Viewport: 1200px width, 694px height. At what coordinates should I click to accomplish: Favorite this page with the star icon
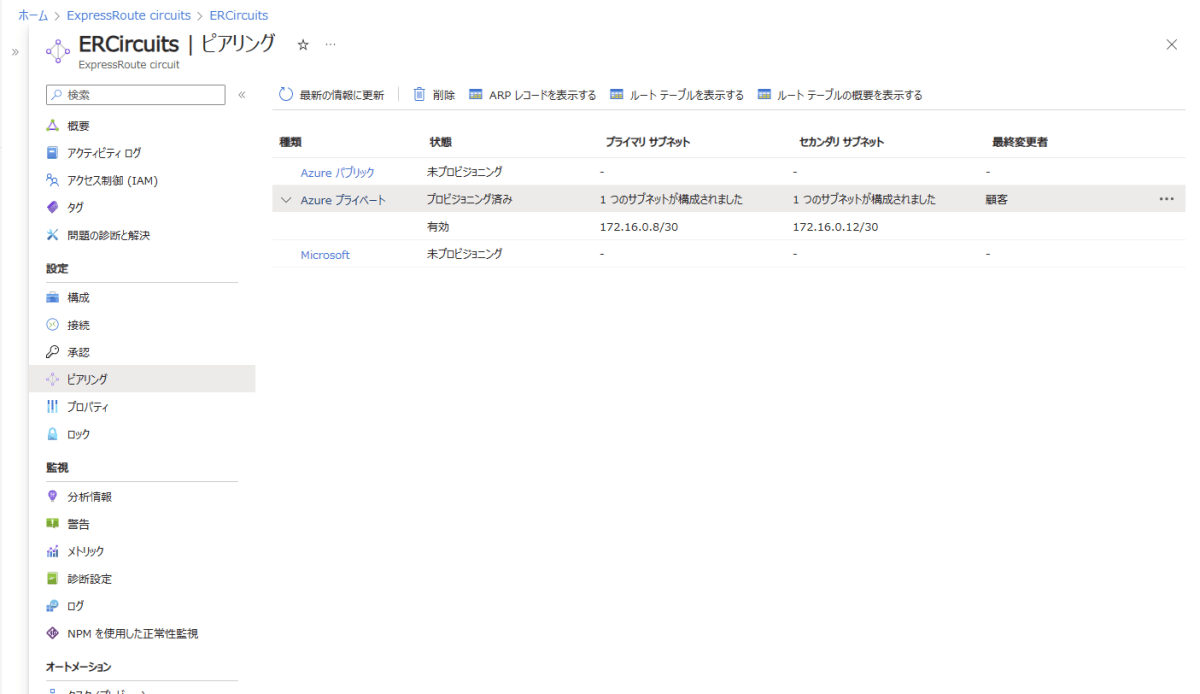pos(303,45)
